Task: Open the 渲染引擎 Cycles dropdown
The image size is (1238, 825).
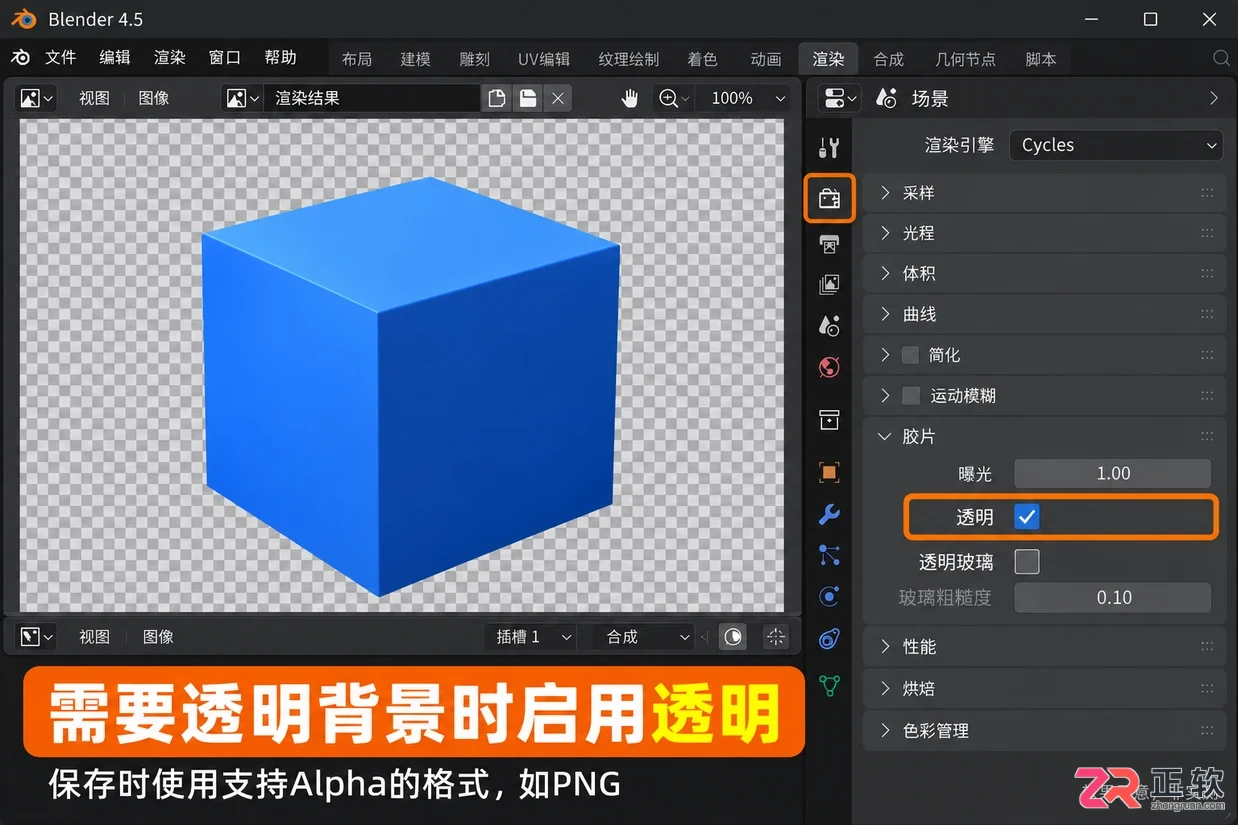Action: pos(1116,145)
